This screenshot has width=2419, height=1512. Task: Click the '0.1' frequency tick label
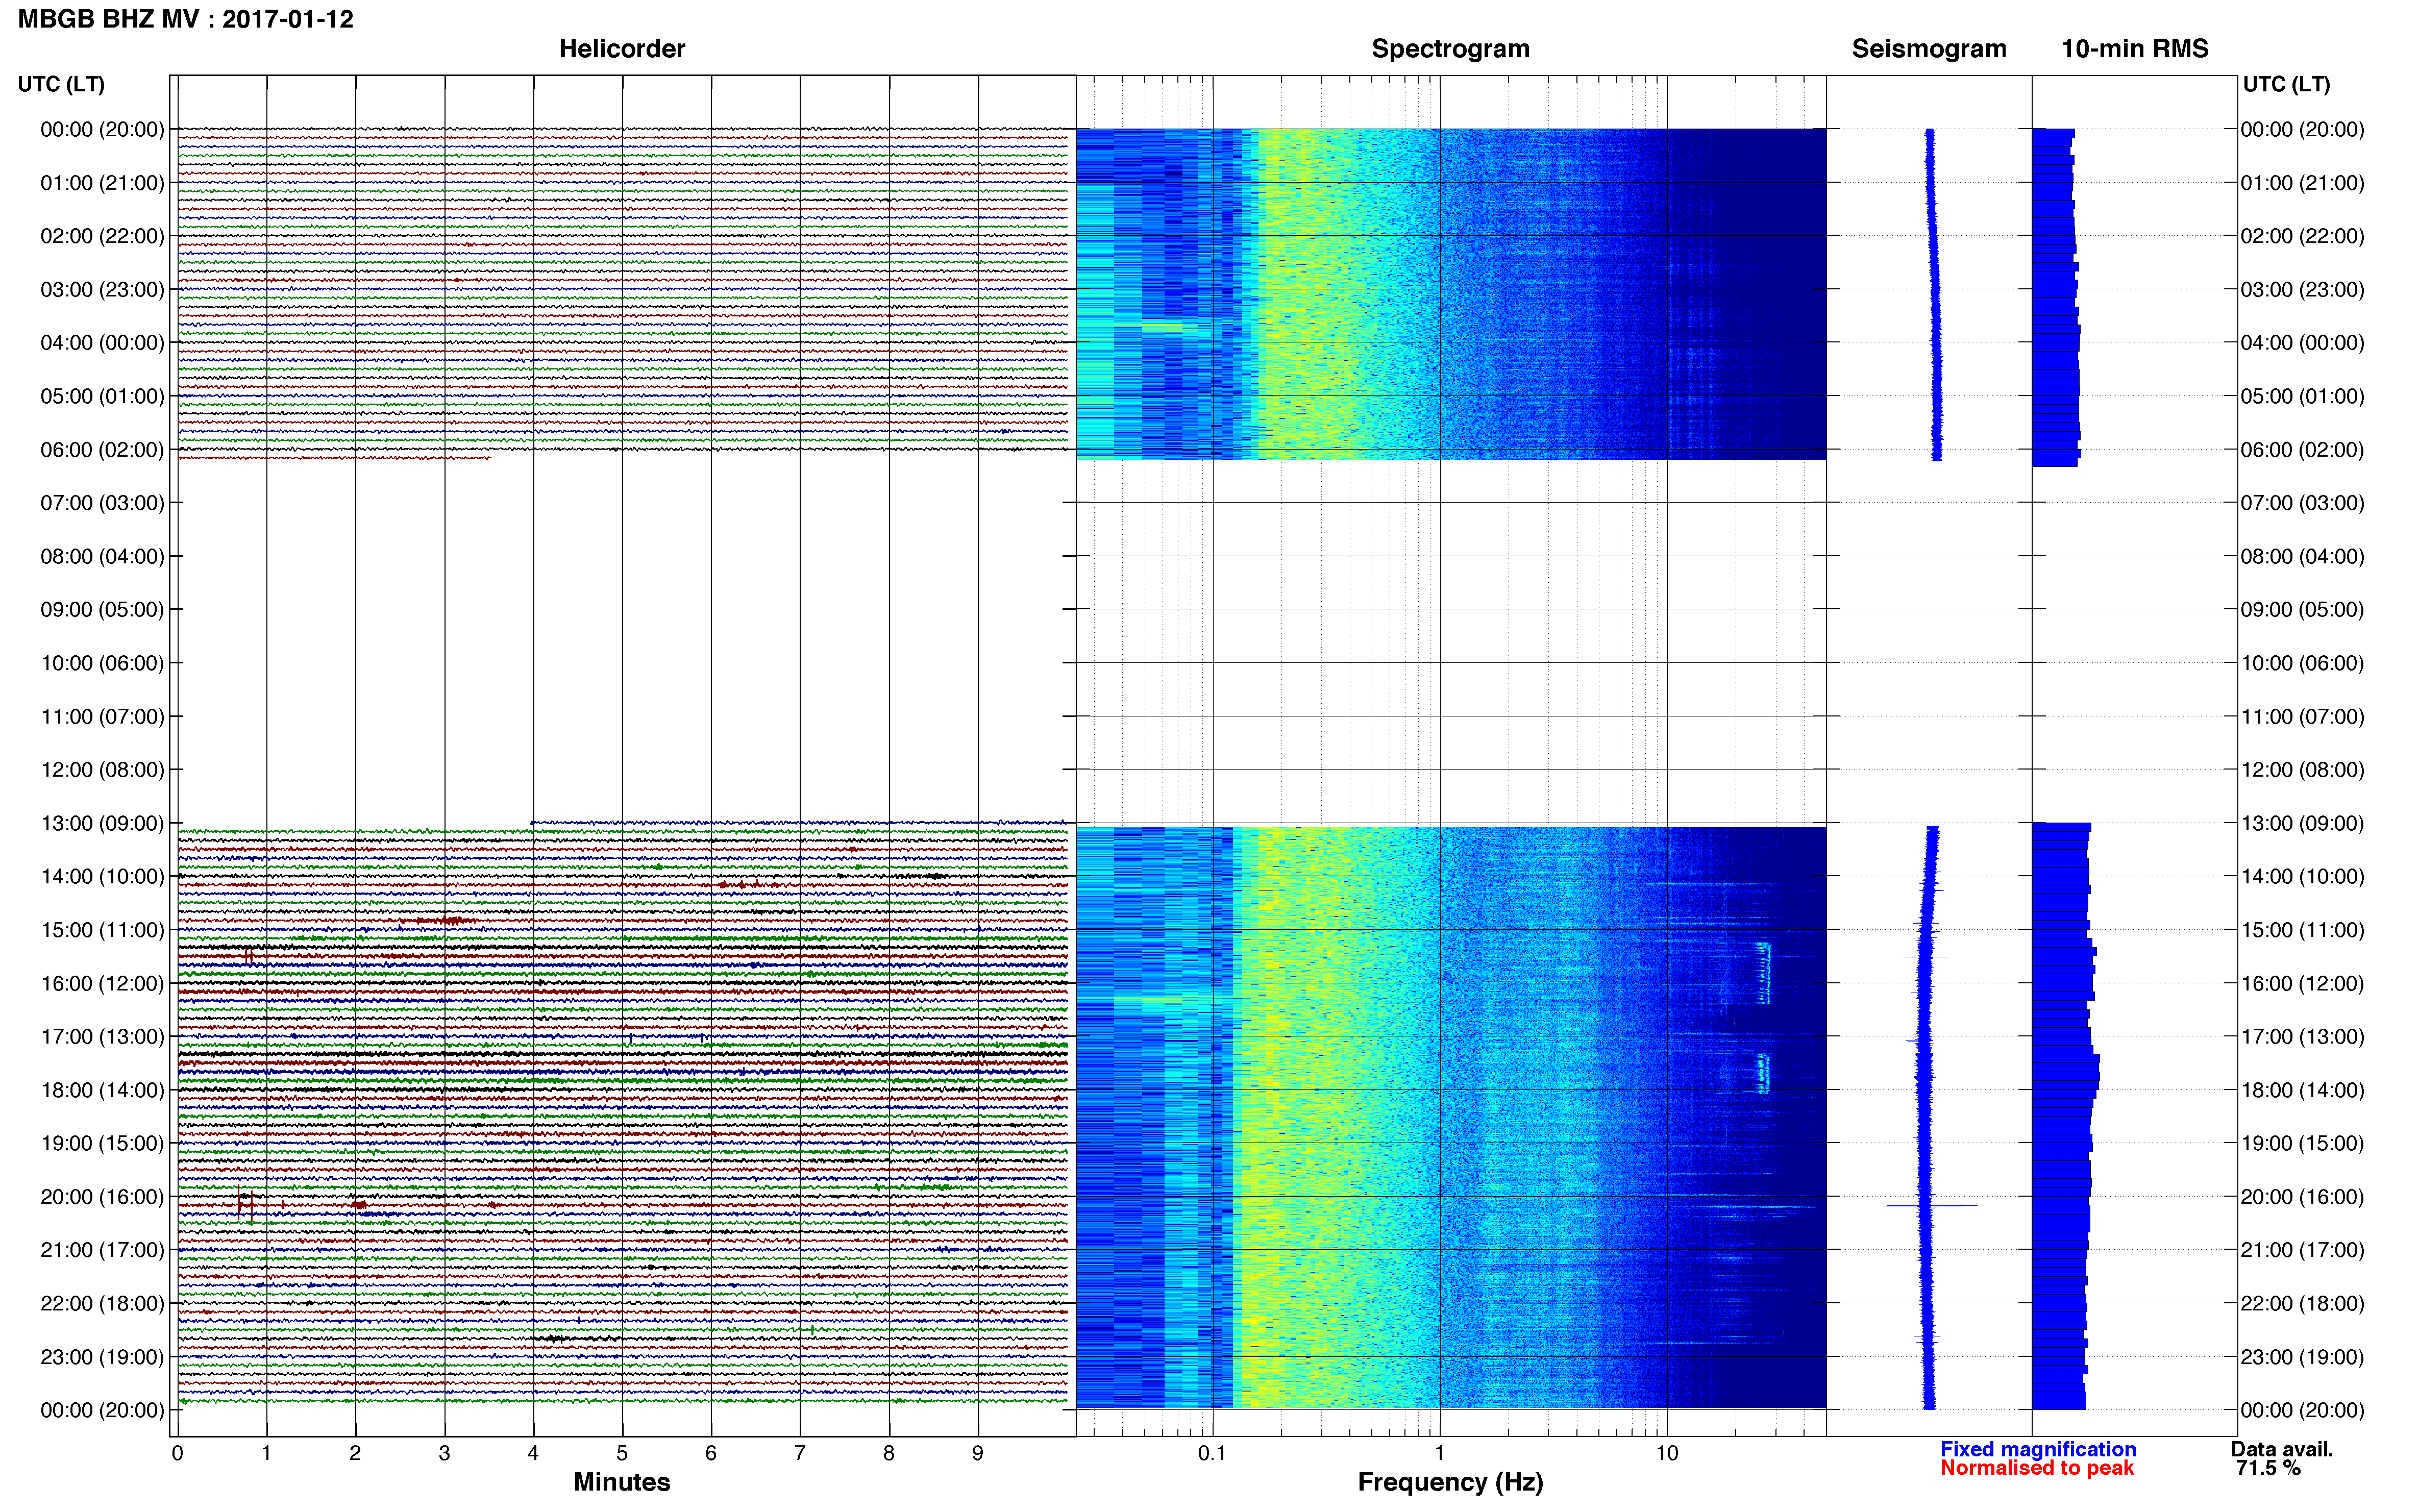[x=1212, y=1453]
